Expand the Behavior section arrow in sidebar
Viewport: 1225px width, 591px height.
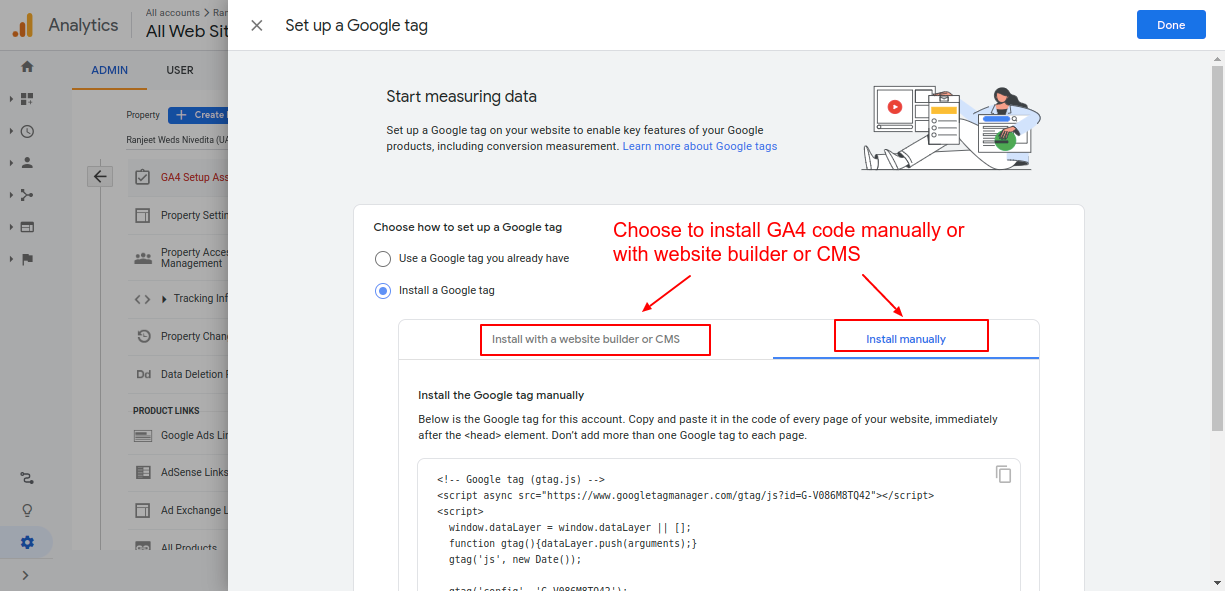[11, 227]
